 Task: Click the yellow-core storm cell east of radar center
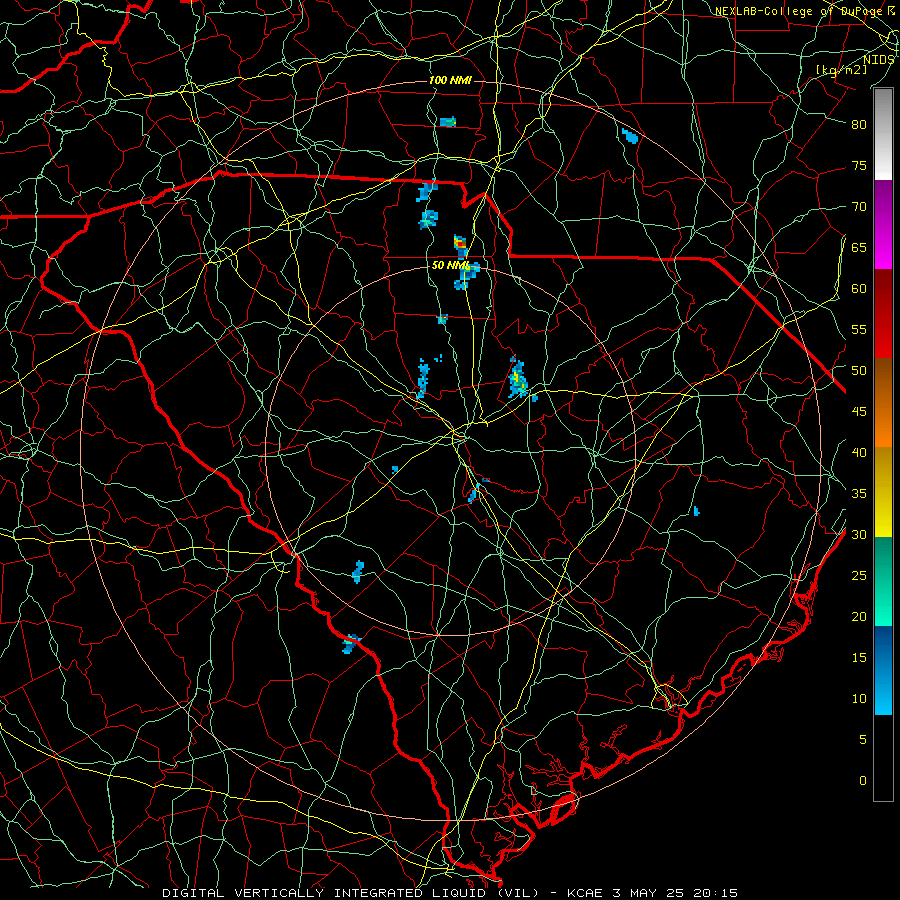pos(517,379)
